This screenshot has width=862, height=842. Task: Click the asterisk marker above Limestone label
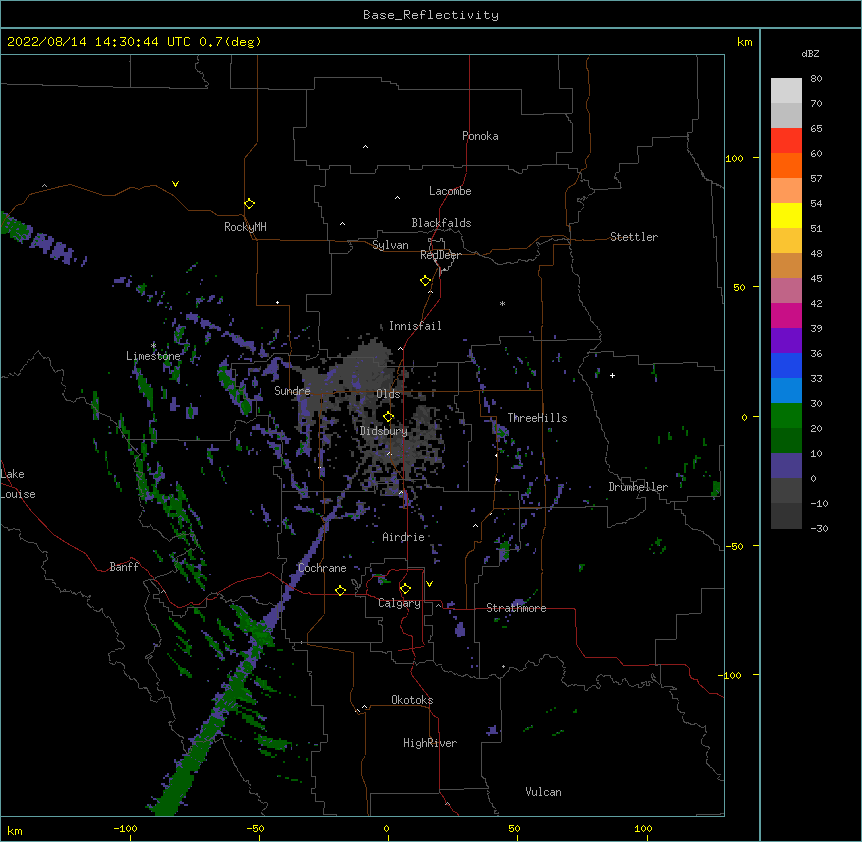(153, 346)
